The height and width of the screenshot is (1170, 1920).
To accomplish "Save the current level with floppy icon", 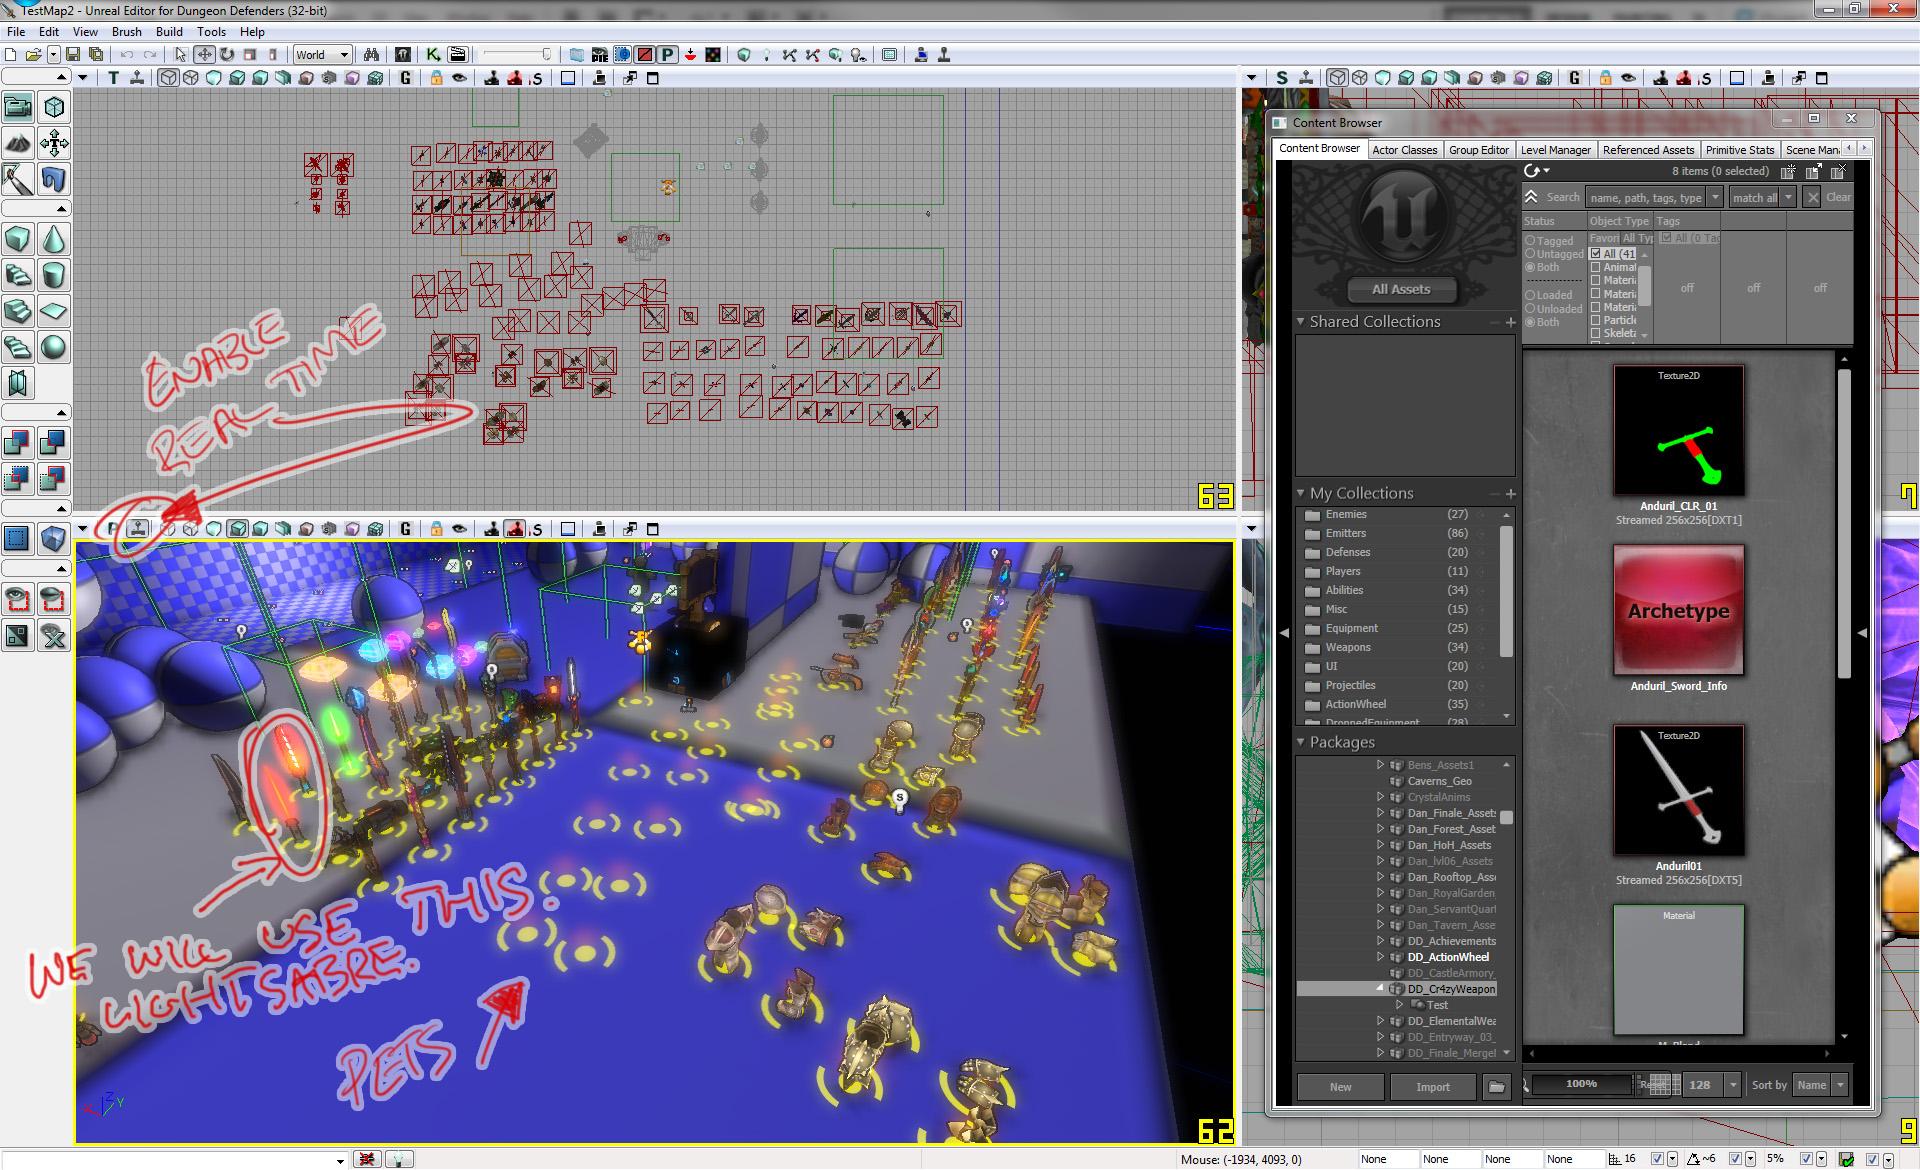I will (73, 55).
